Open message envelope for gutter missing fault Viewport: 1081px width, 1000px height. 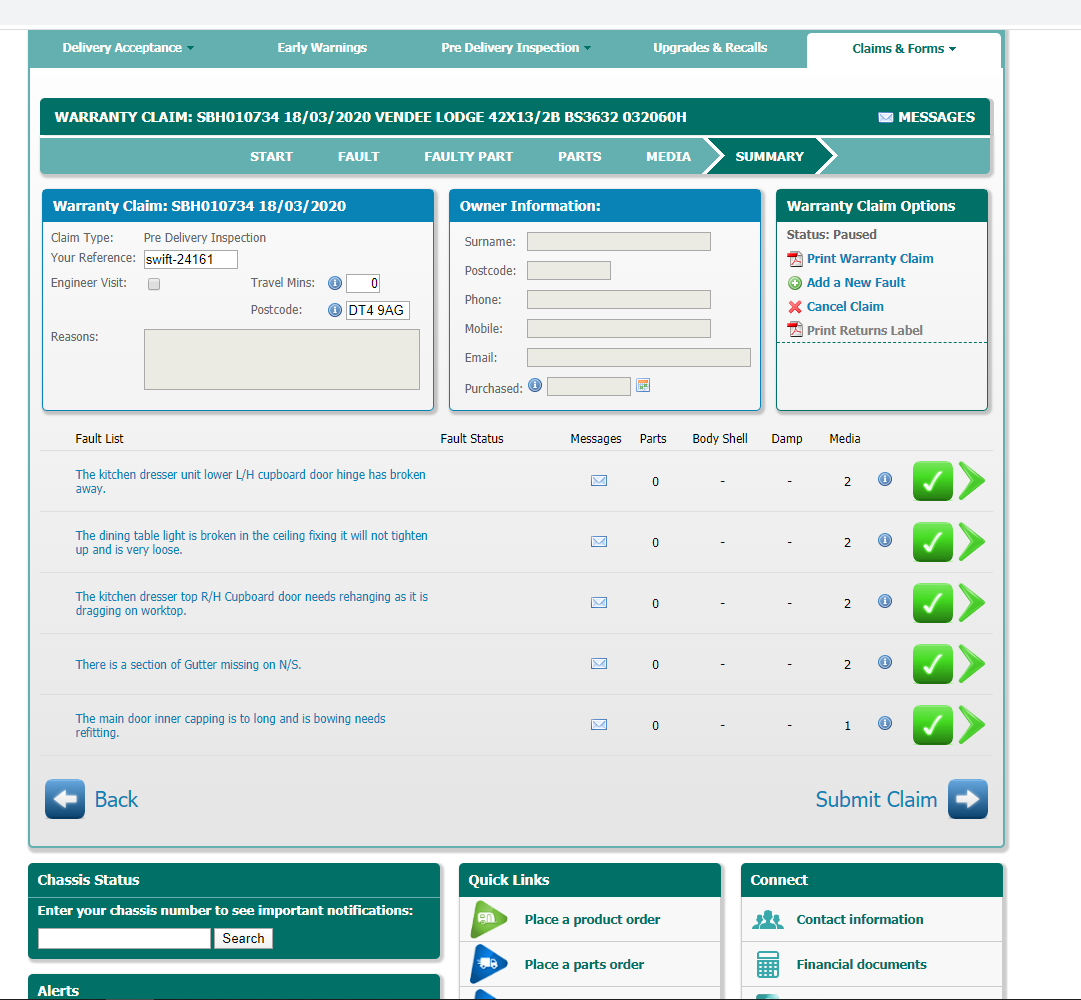(x=599, y=664)
